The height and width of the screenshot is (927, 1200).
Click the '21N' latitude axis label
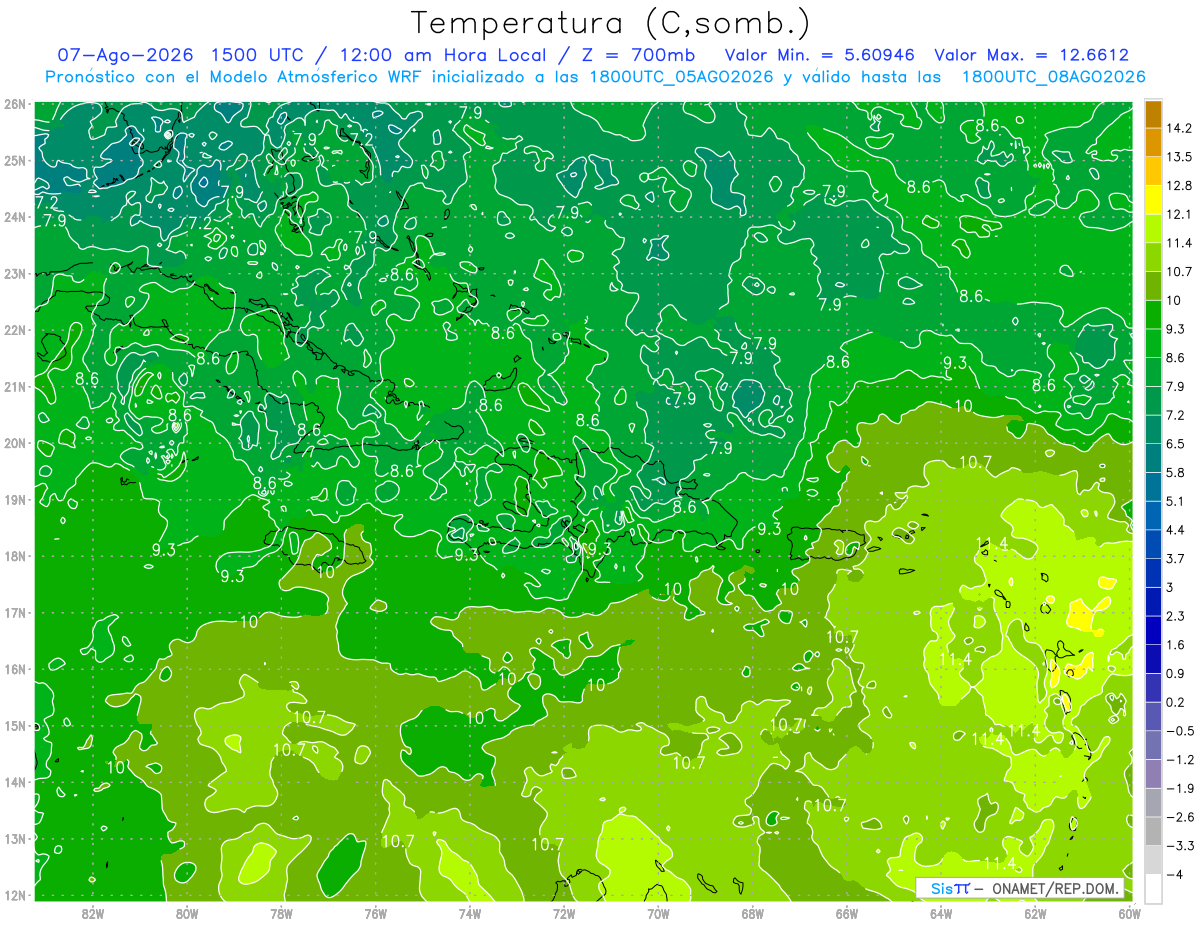coord(14,387)
